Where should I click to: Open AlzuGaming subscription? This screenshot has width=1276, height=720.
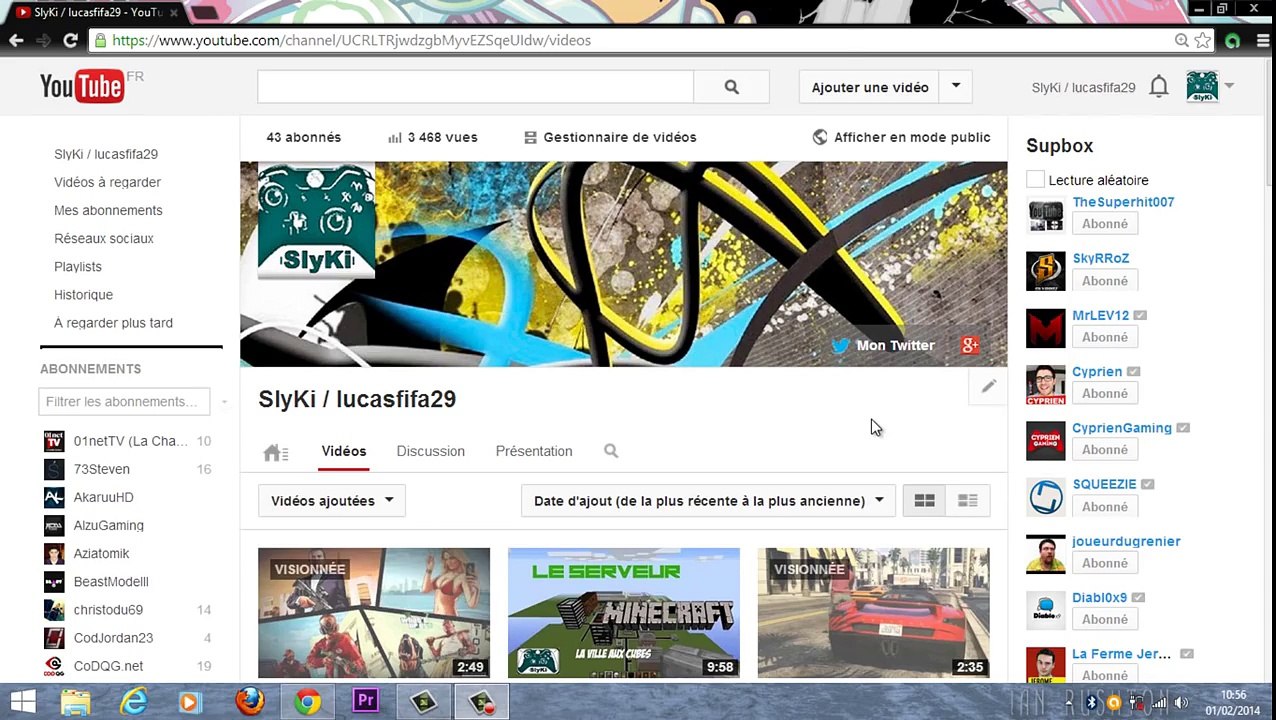[108, 525]
